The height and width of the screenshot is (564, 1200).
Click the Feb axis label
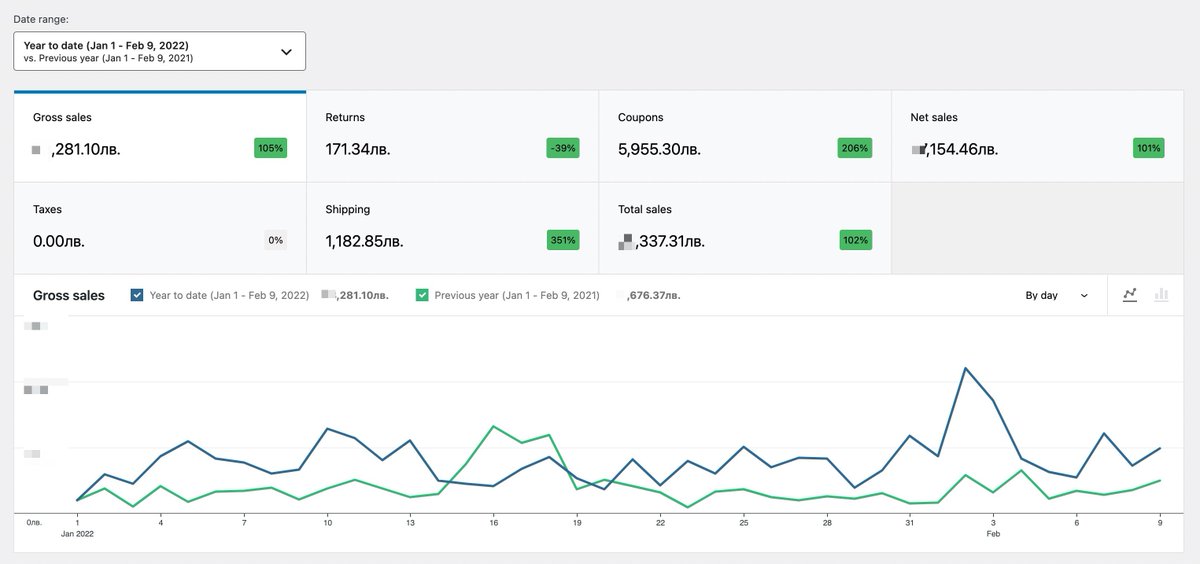pyautogui.click(x=993, y=533)
